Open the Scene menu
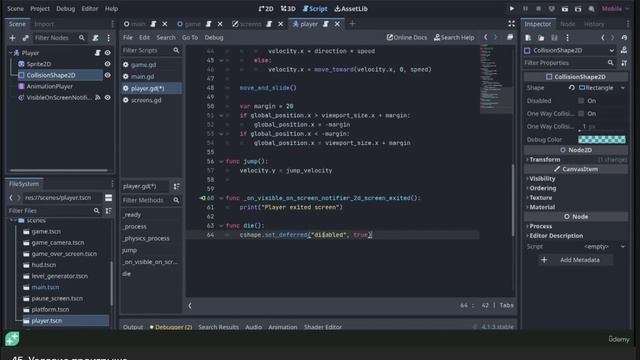Screen dimensions: 640x360 coord(16,9)
